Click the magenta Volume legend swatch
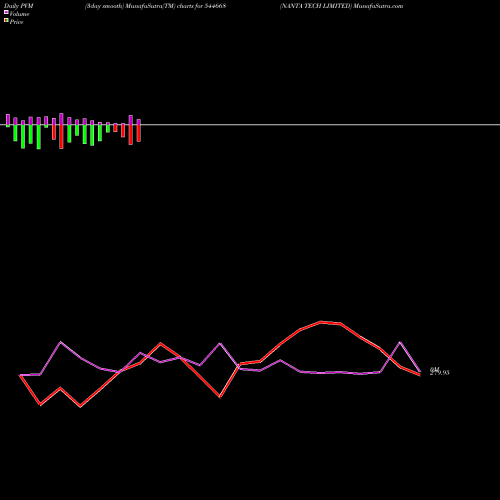The height and width of the screenshot is (500, 500). coord(6,12)
